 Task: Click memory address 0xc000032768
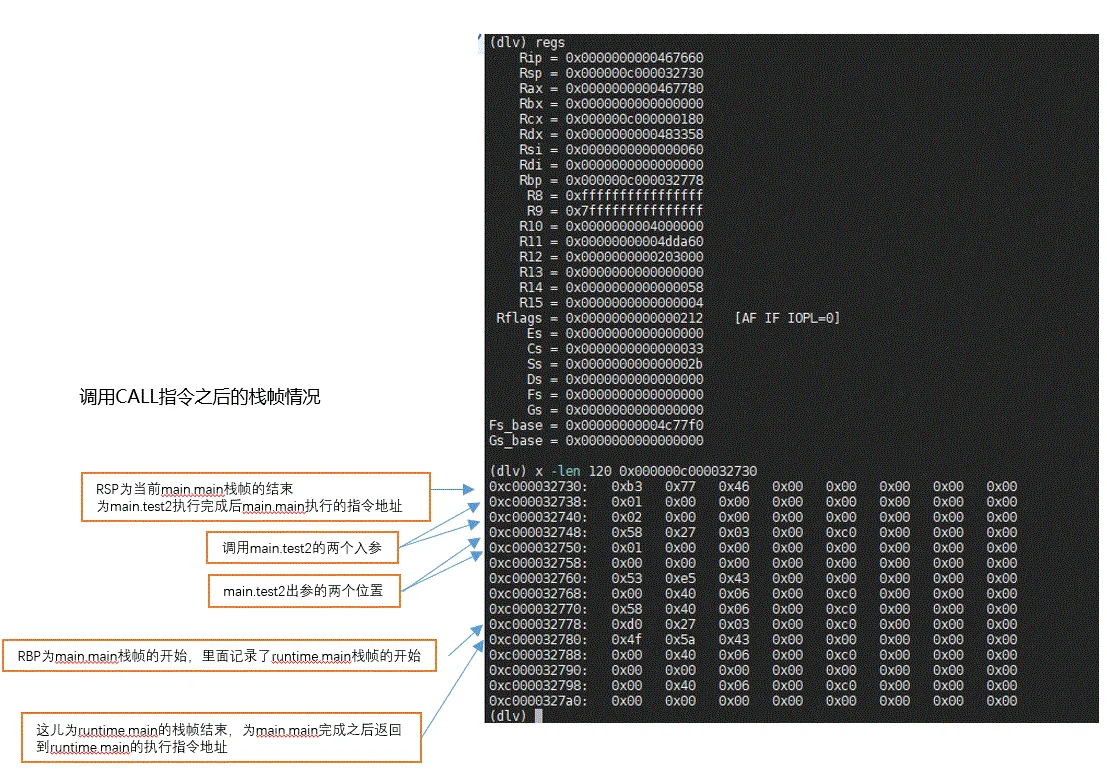click(x=537, y=594)
